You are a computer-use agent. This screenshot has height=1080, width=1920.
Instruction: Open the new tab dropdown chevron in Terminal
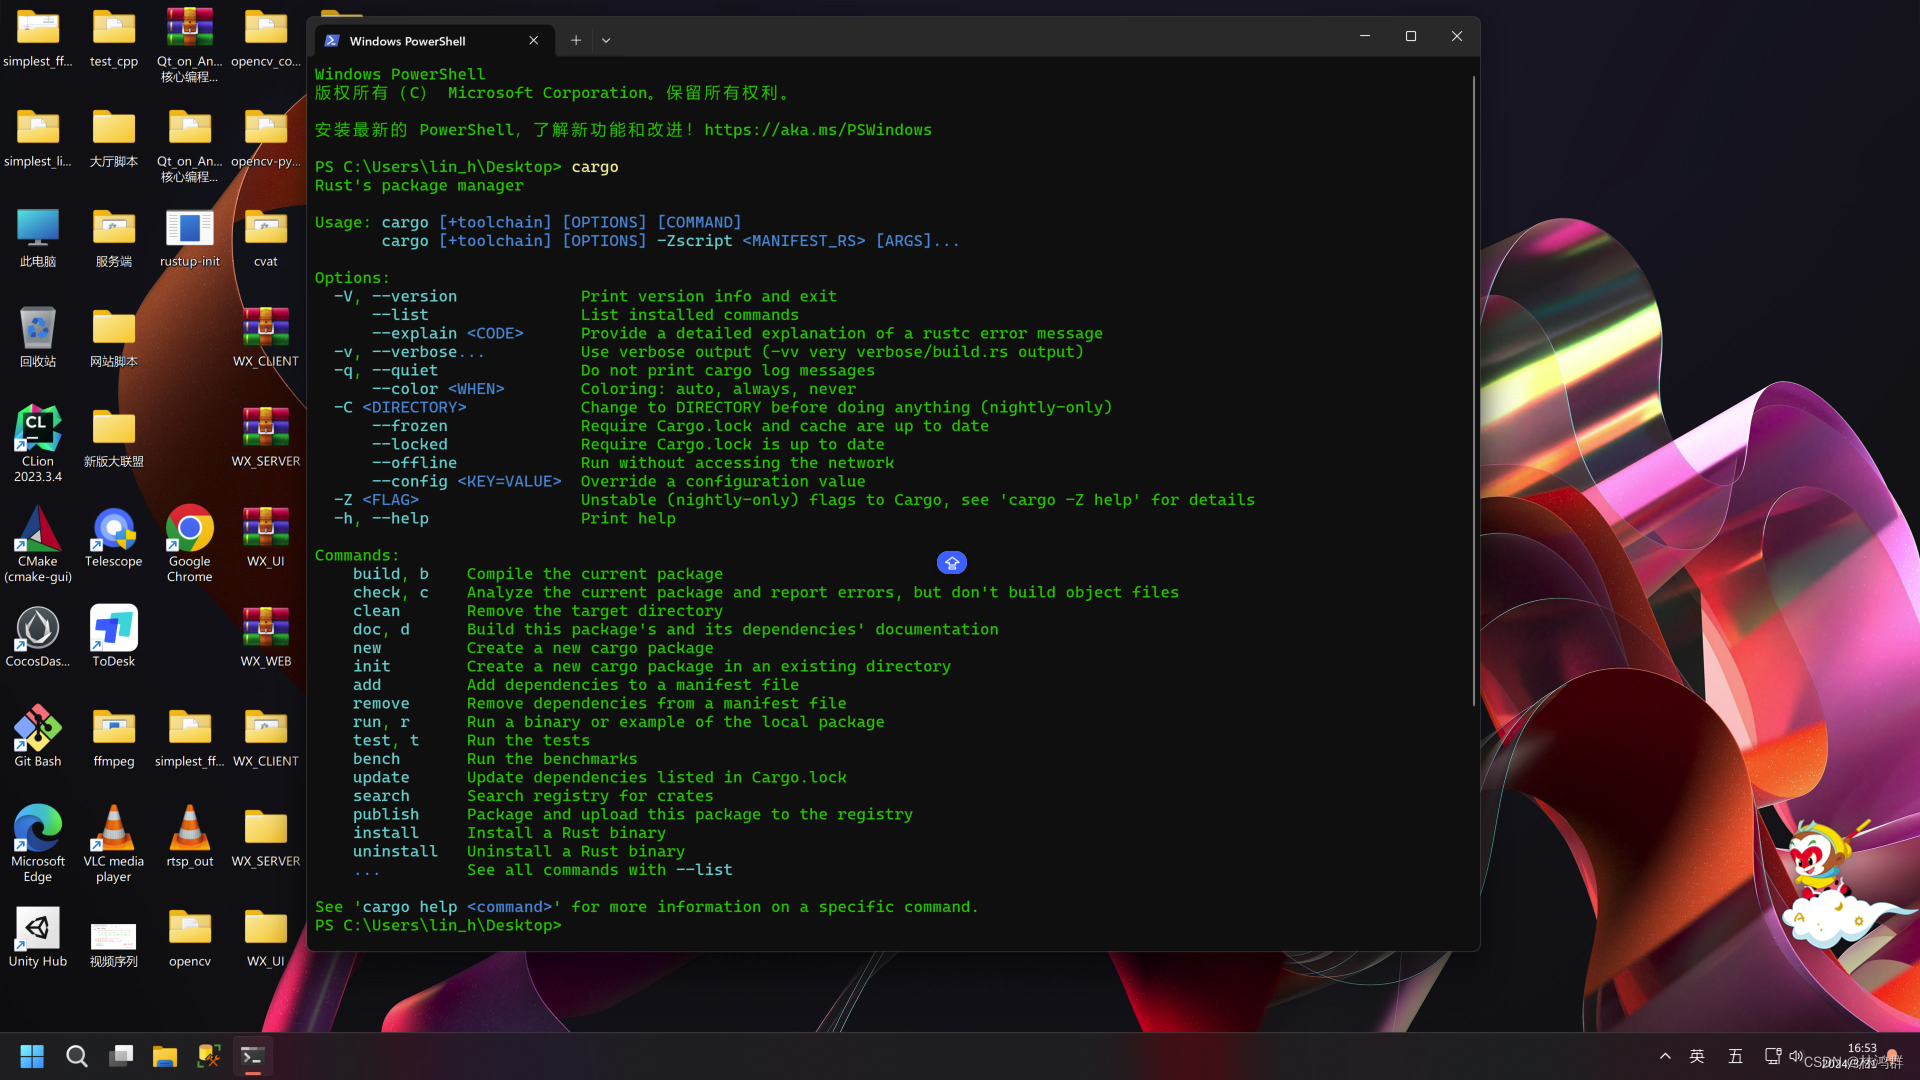point(606,40)
